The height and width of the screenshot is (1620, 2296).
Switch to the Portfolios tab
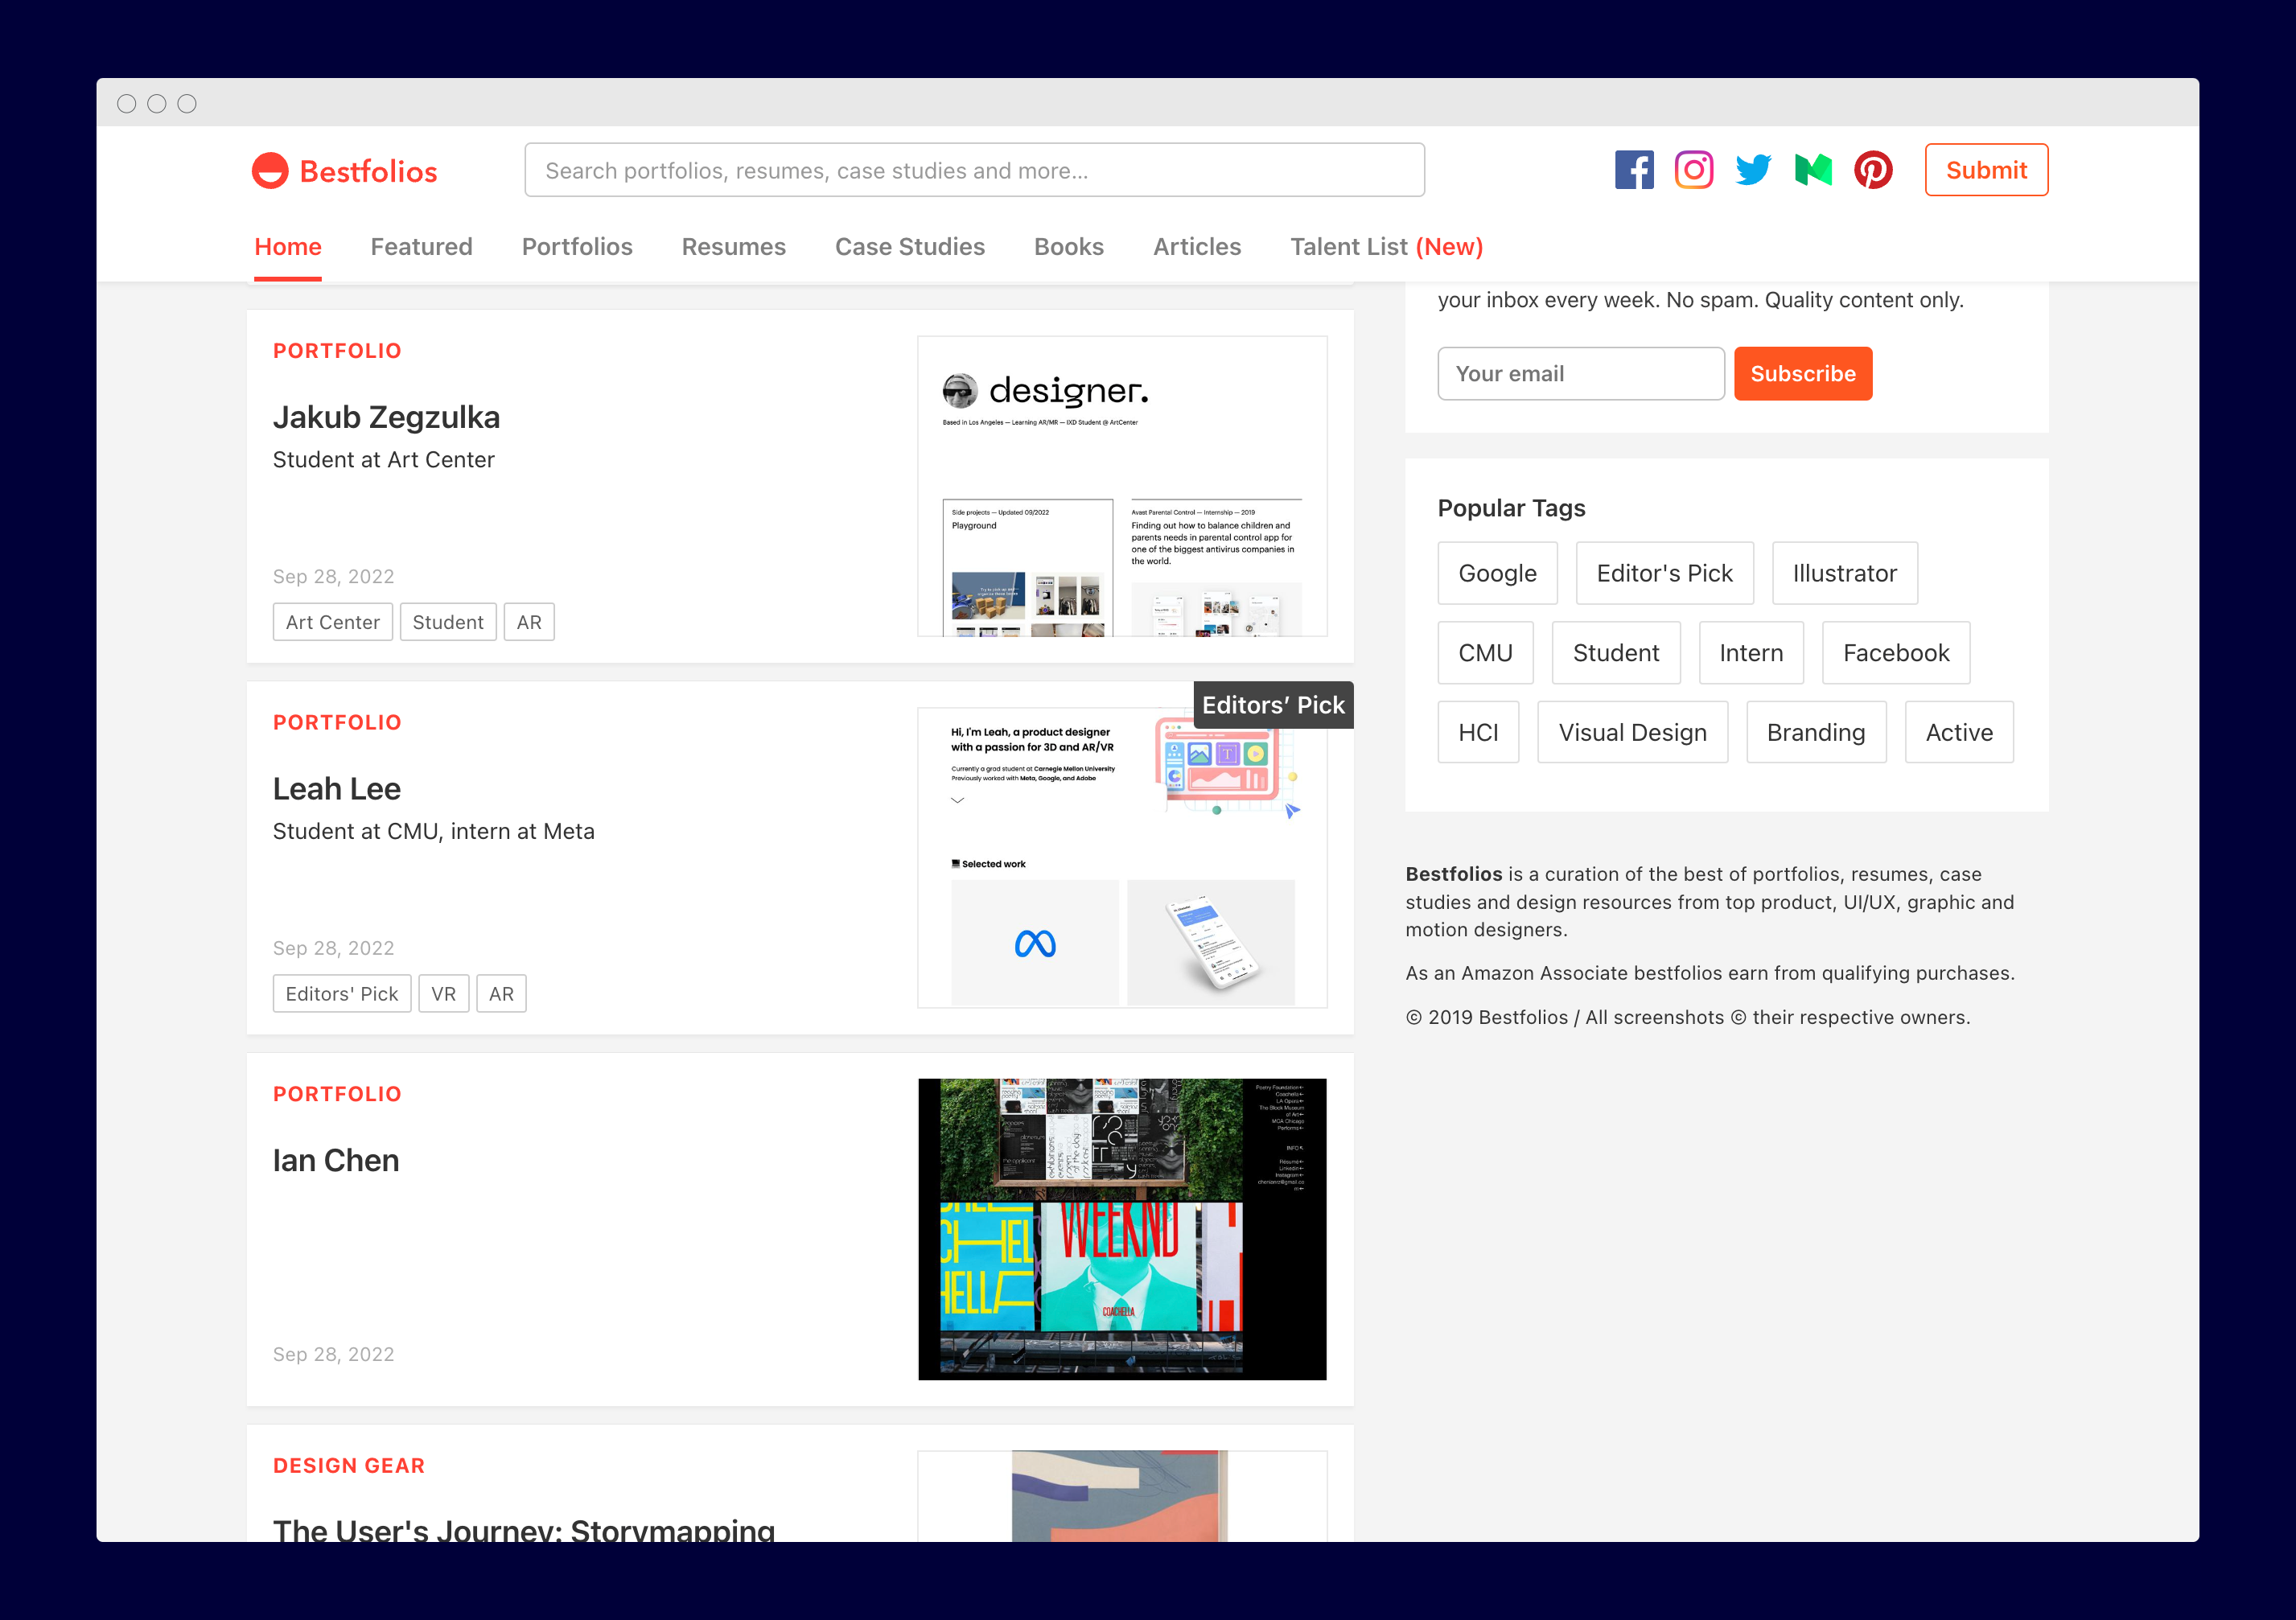coord(577,247)
